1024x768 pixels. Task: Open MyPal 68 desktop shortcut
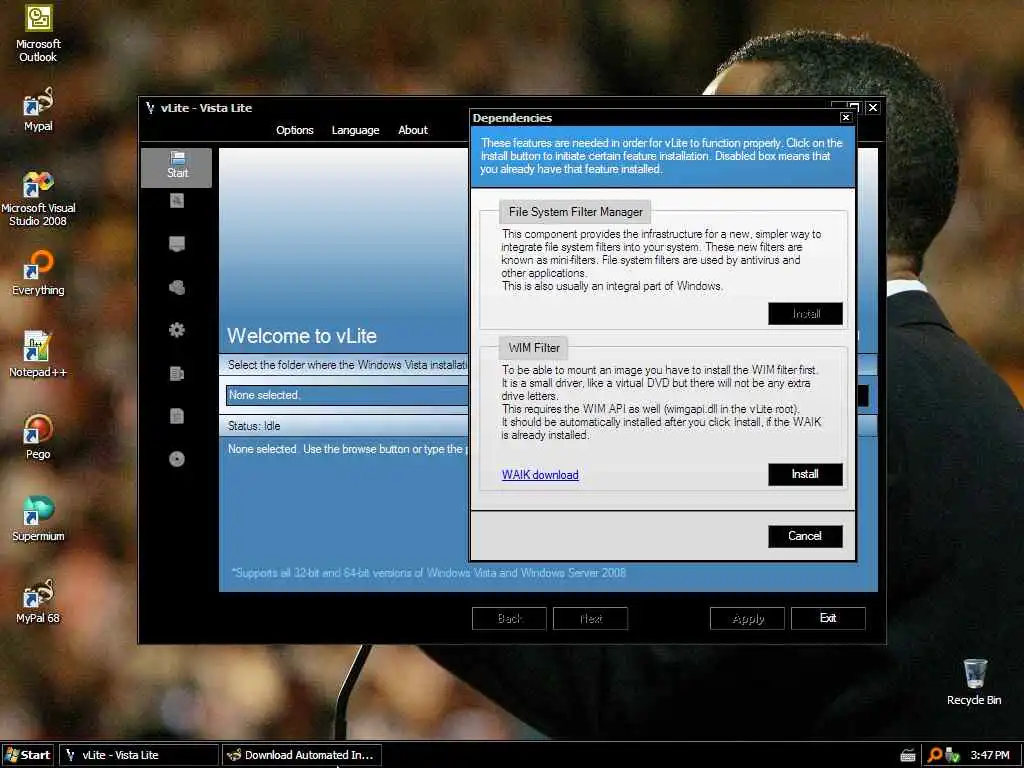pos(38,601)
